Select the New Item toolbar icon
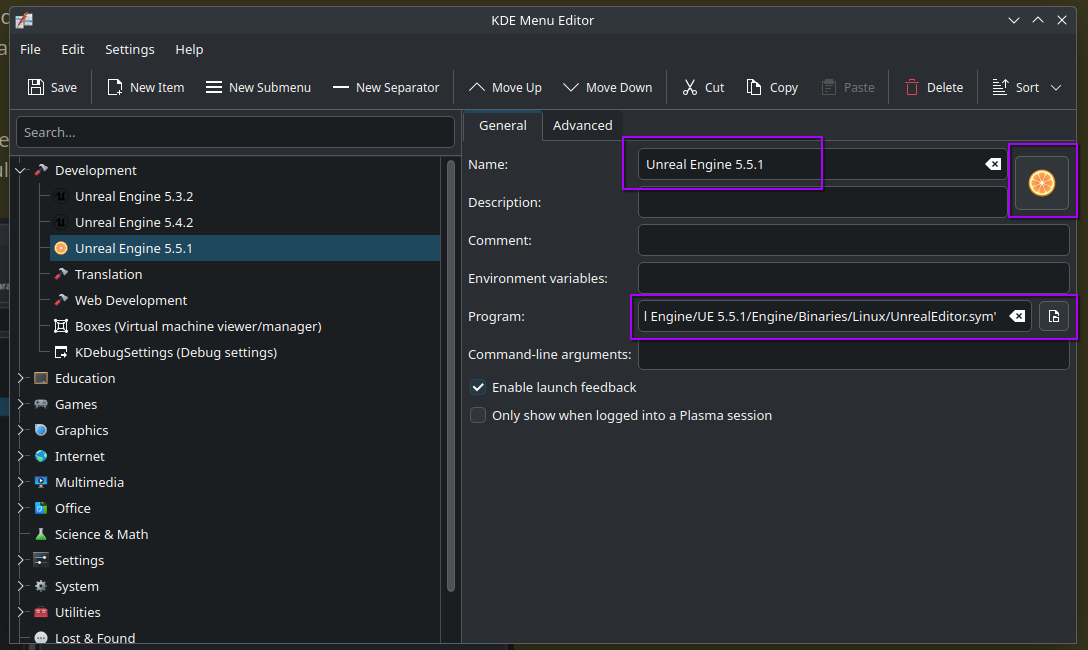The height and width of the screenshot is (650, 1088). click(x=114, y=87)
